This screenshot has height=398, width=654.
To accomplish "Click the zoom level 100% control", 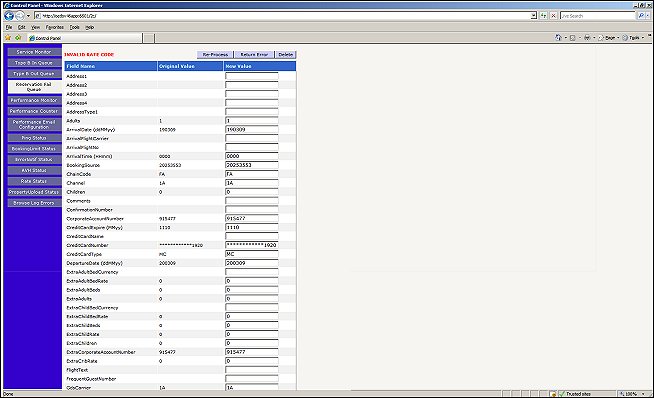I will [x=629, y=394].
